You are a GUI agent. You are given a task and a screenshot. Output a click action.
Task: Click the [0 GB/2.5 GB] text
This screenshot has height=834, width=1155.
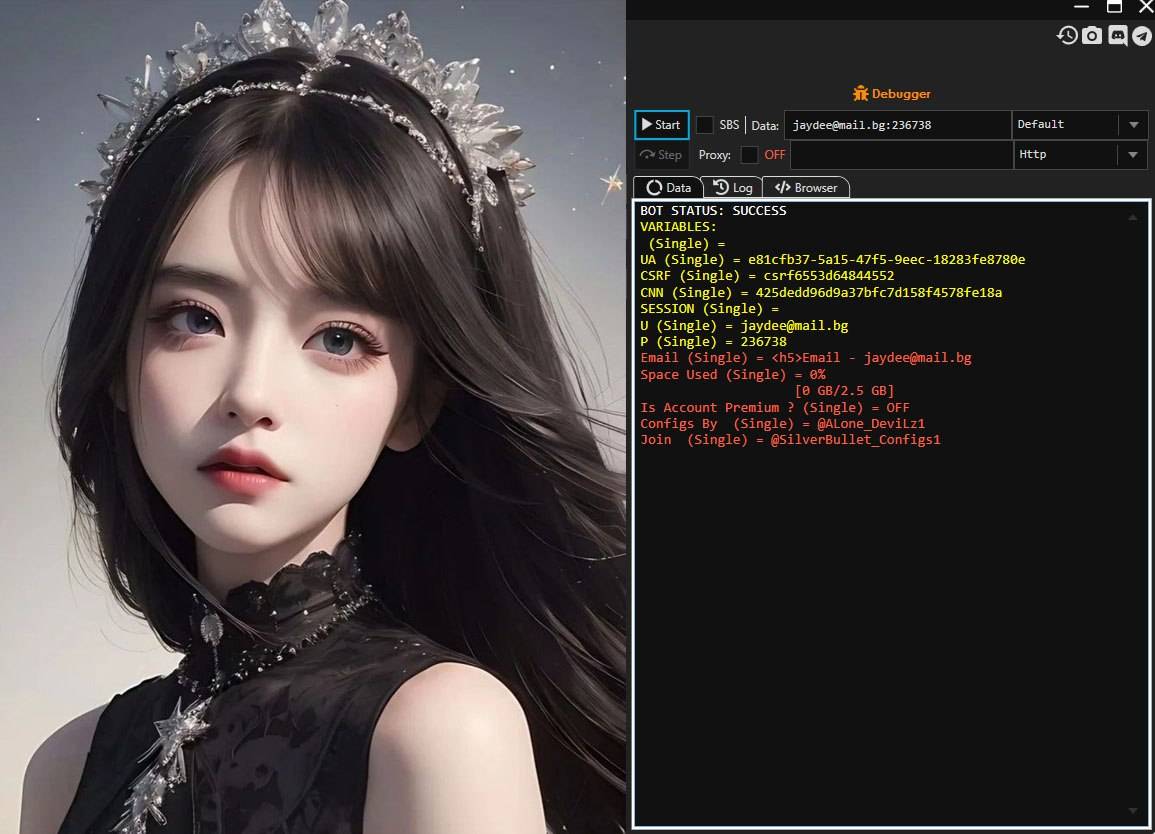point(844,390)
